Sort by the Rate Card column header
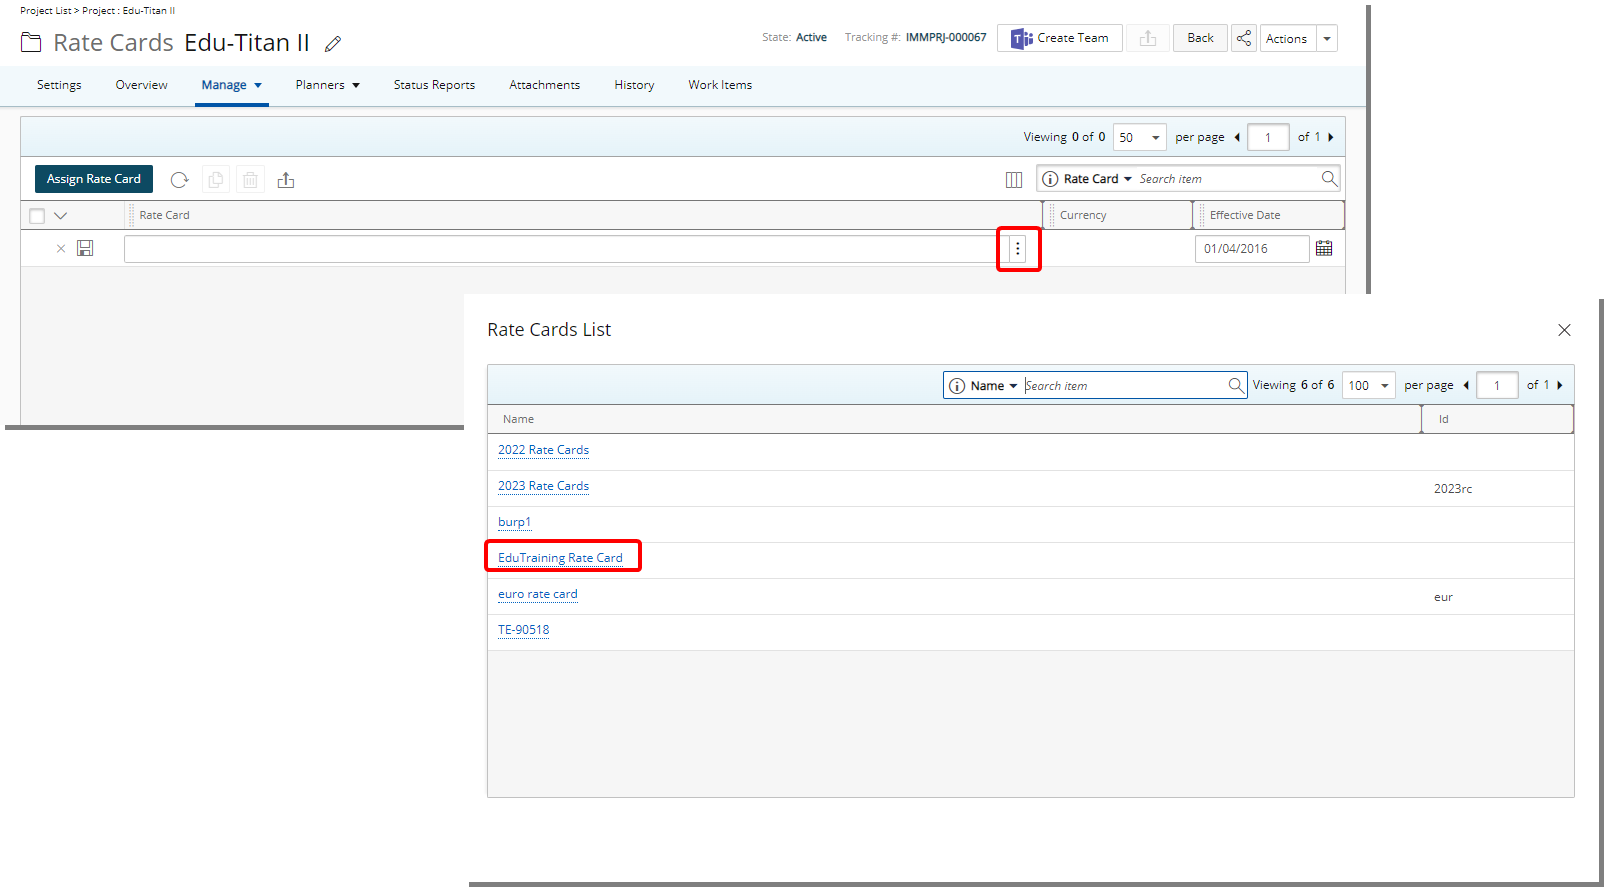The image size is (1609, 892). click(165, 216)
